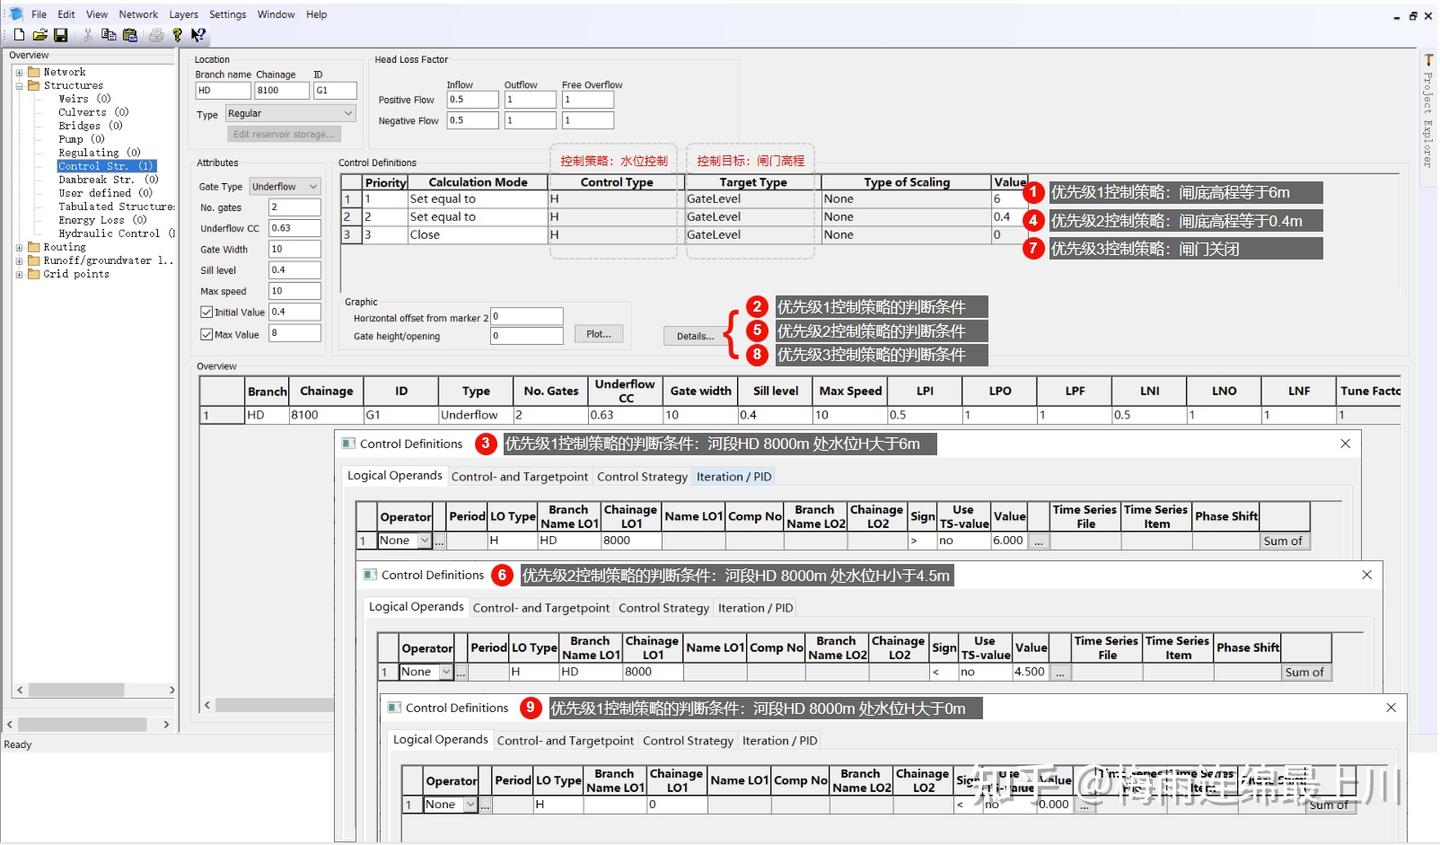Toggle the Initial Value checkbox
The image size is (1440, 845).
(207, 312)
